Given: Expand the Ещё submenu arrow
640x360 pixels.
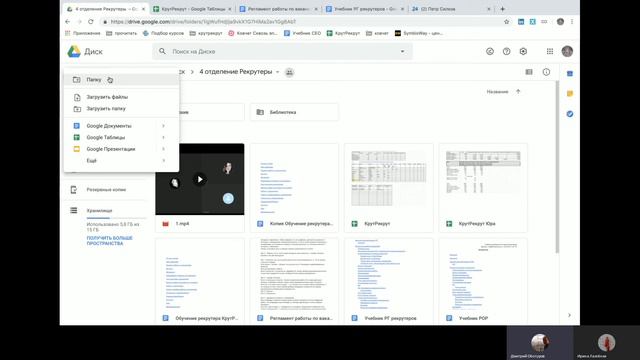Looking at the screenshot, I should (164, 160).
